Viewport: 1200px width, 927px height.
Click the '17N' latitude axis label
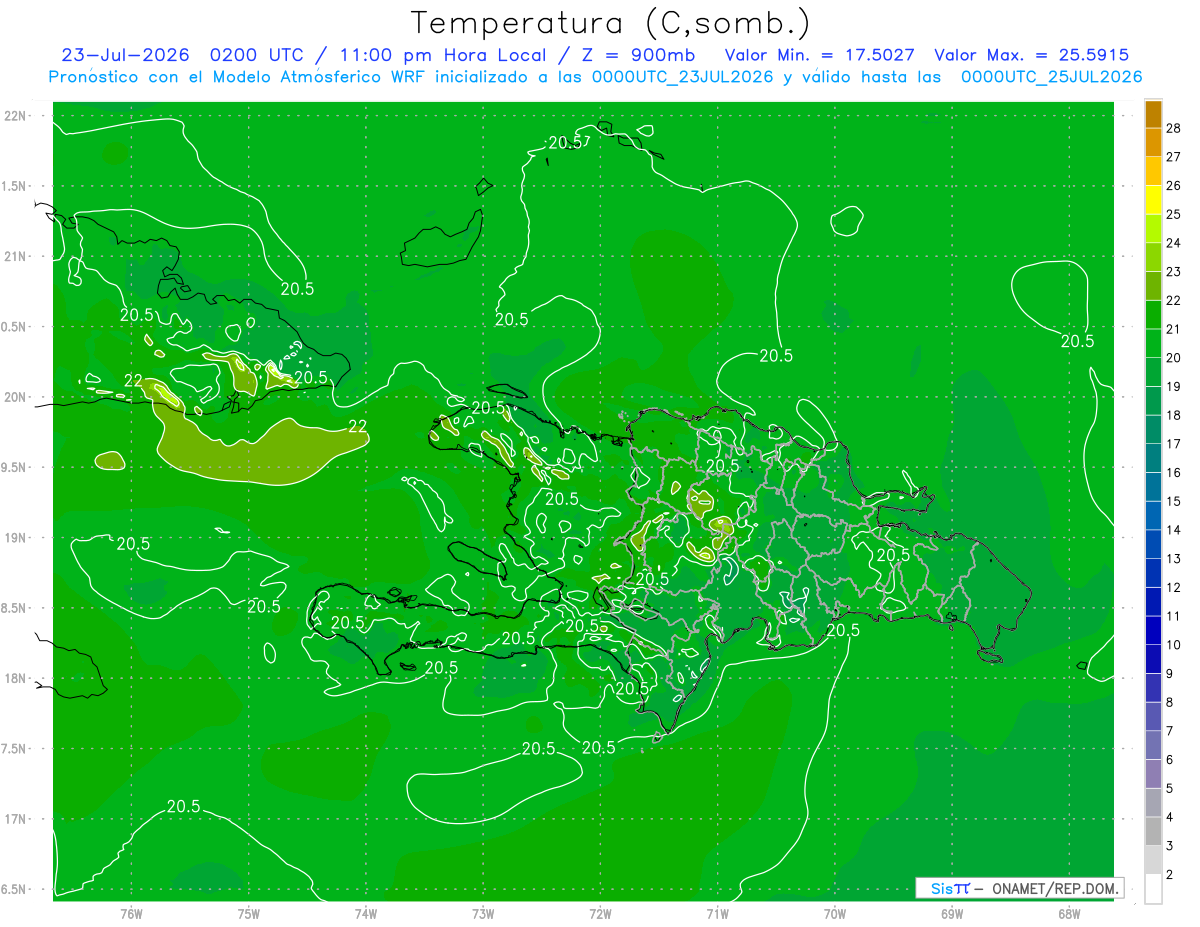coord(14,819)
